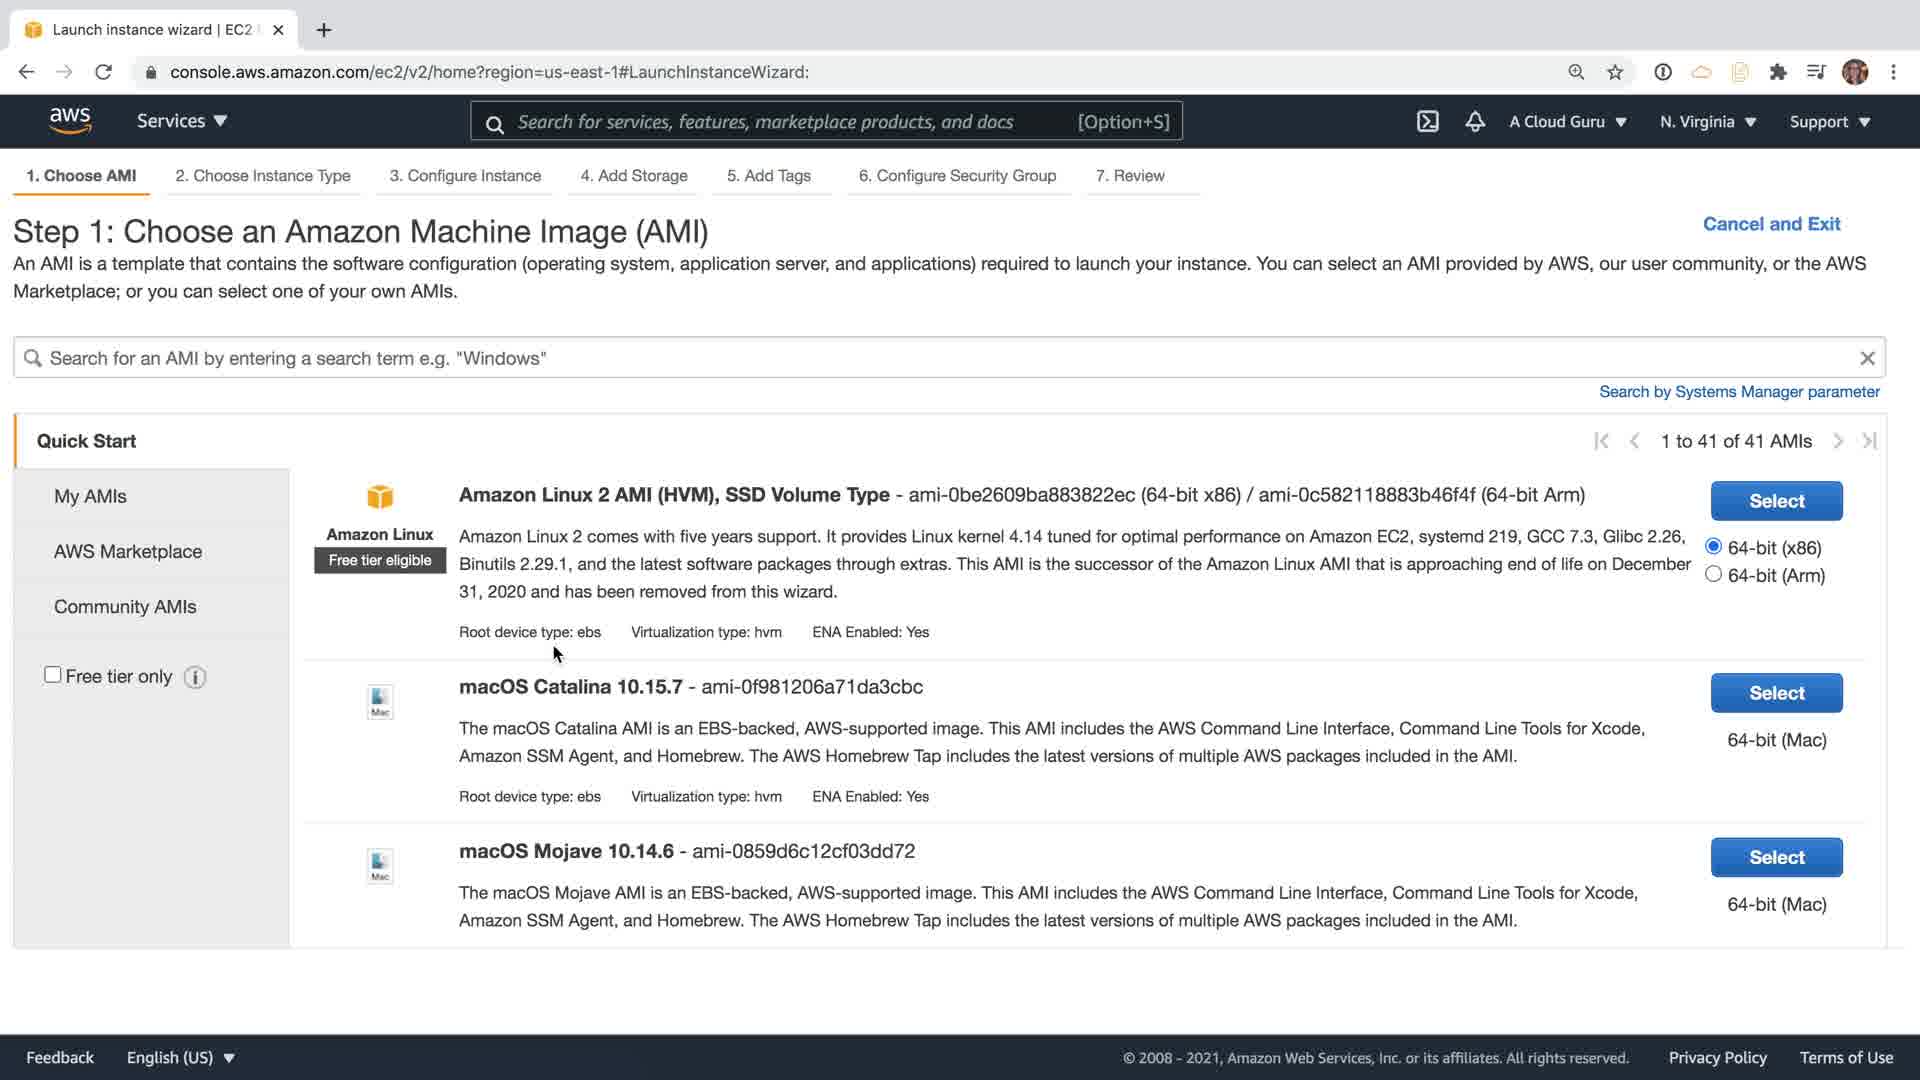
Task: Click Search by Systems Manager parameter link
Action: click(1739, 392)
